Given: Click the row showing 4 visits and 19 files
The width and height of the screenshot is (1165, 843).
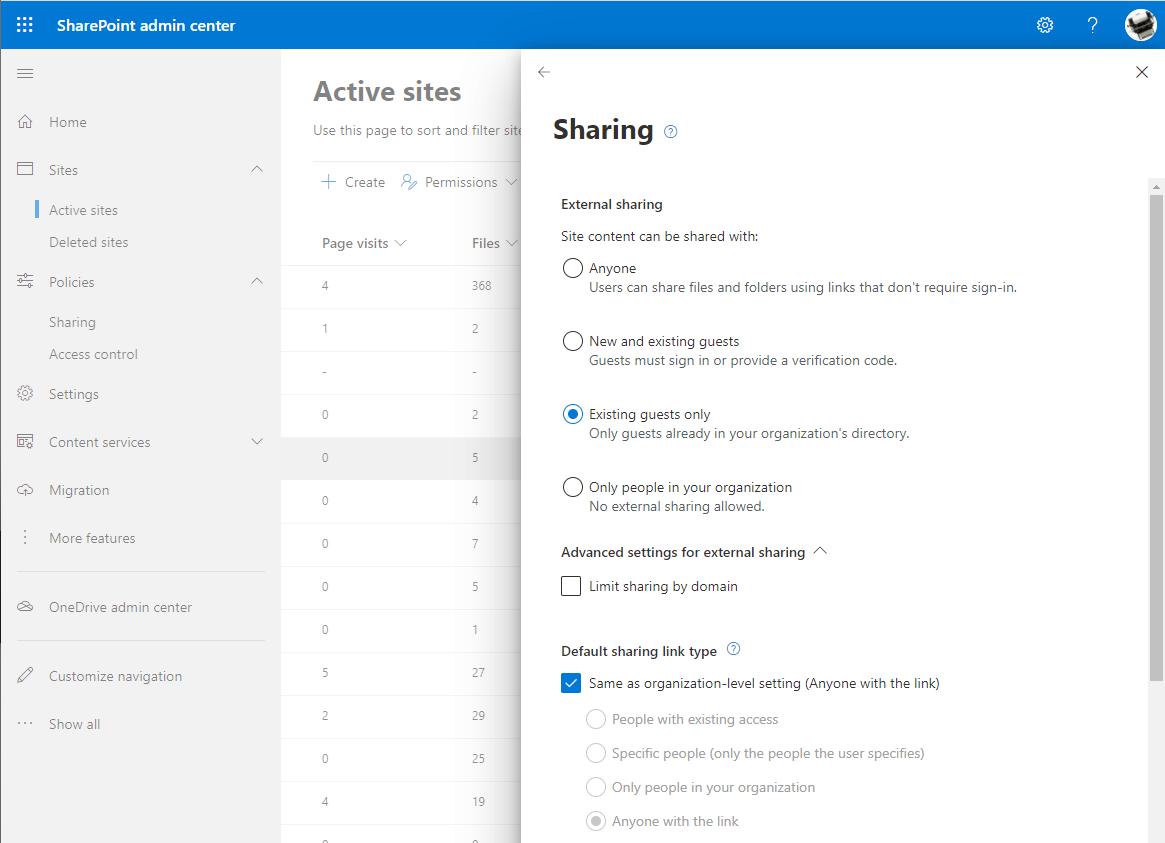Looking at the screenshot, I should click(401, 802).
